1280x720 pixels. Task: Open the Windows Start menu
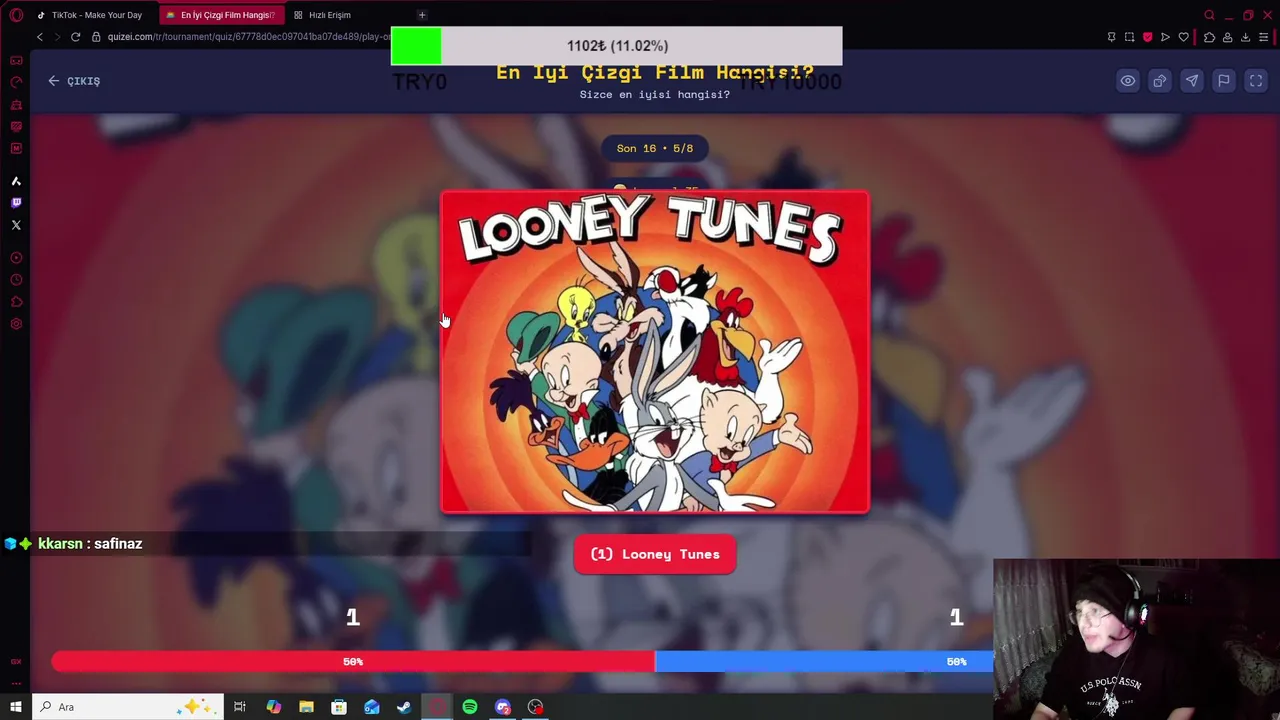[x=16, y=707]
